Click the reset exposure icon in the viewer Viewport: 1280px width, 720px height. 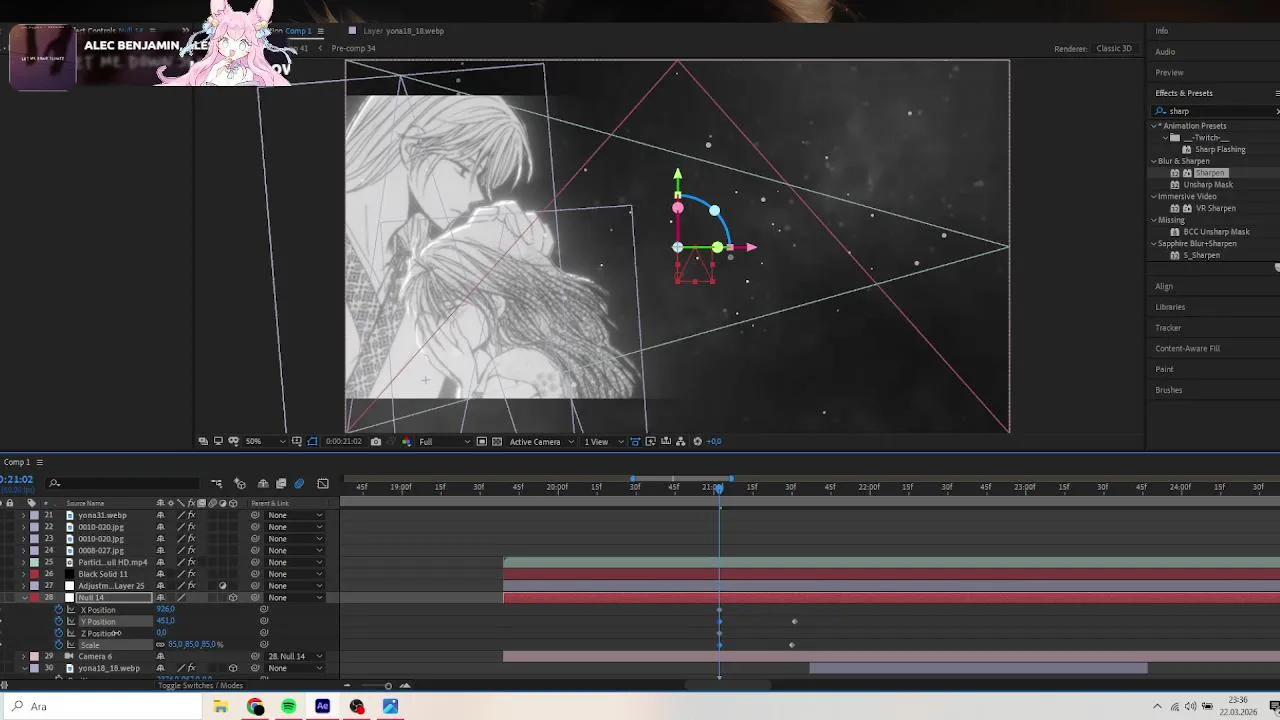click(698, 441)
